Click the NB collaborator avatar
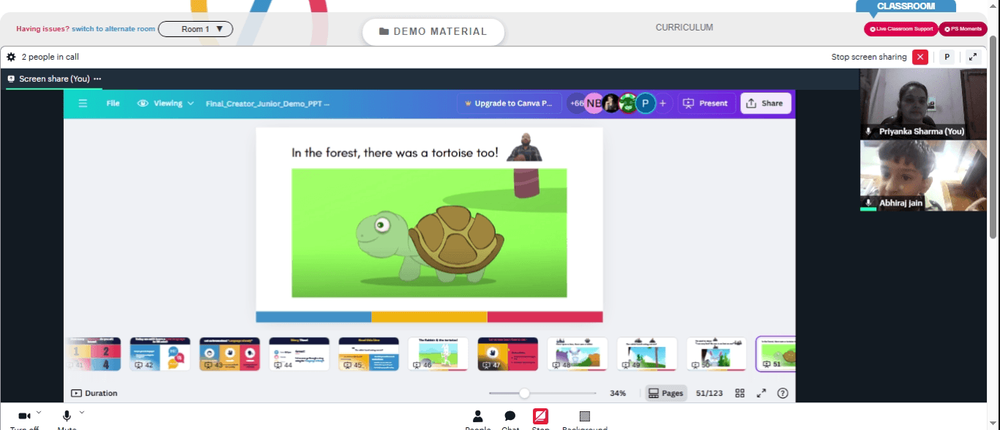The width and height of the screenshot is (1000, 430). tap(594, 103)
